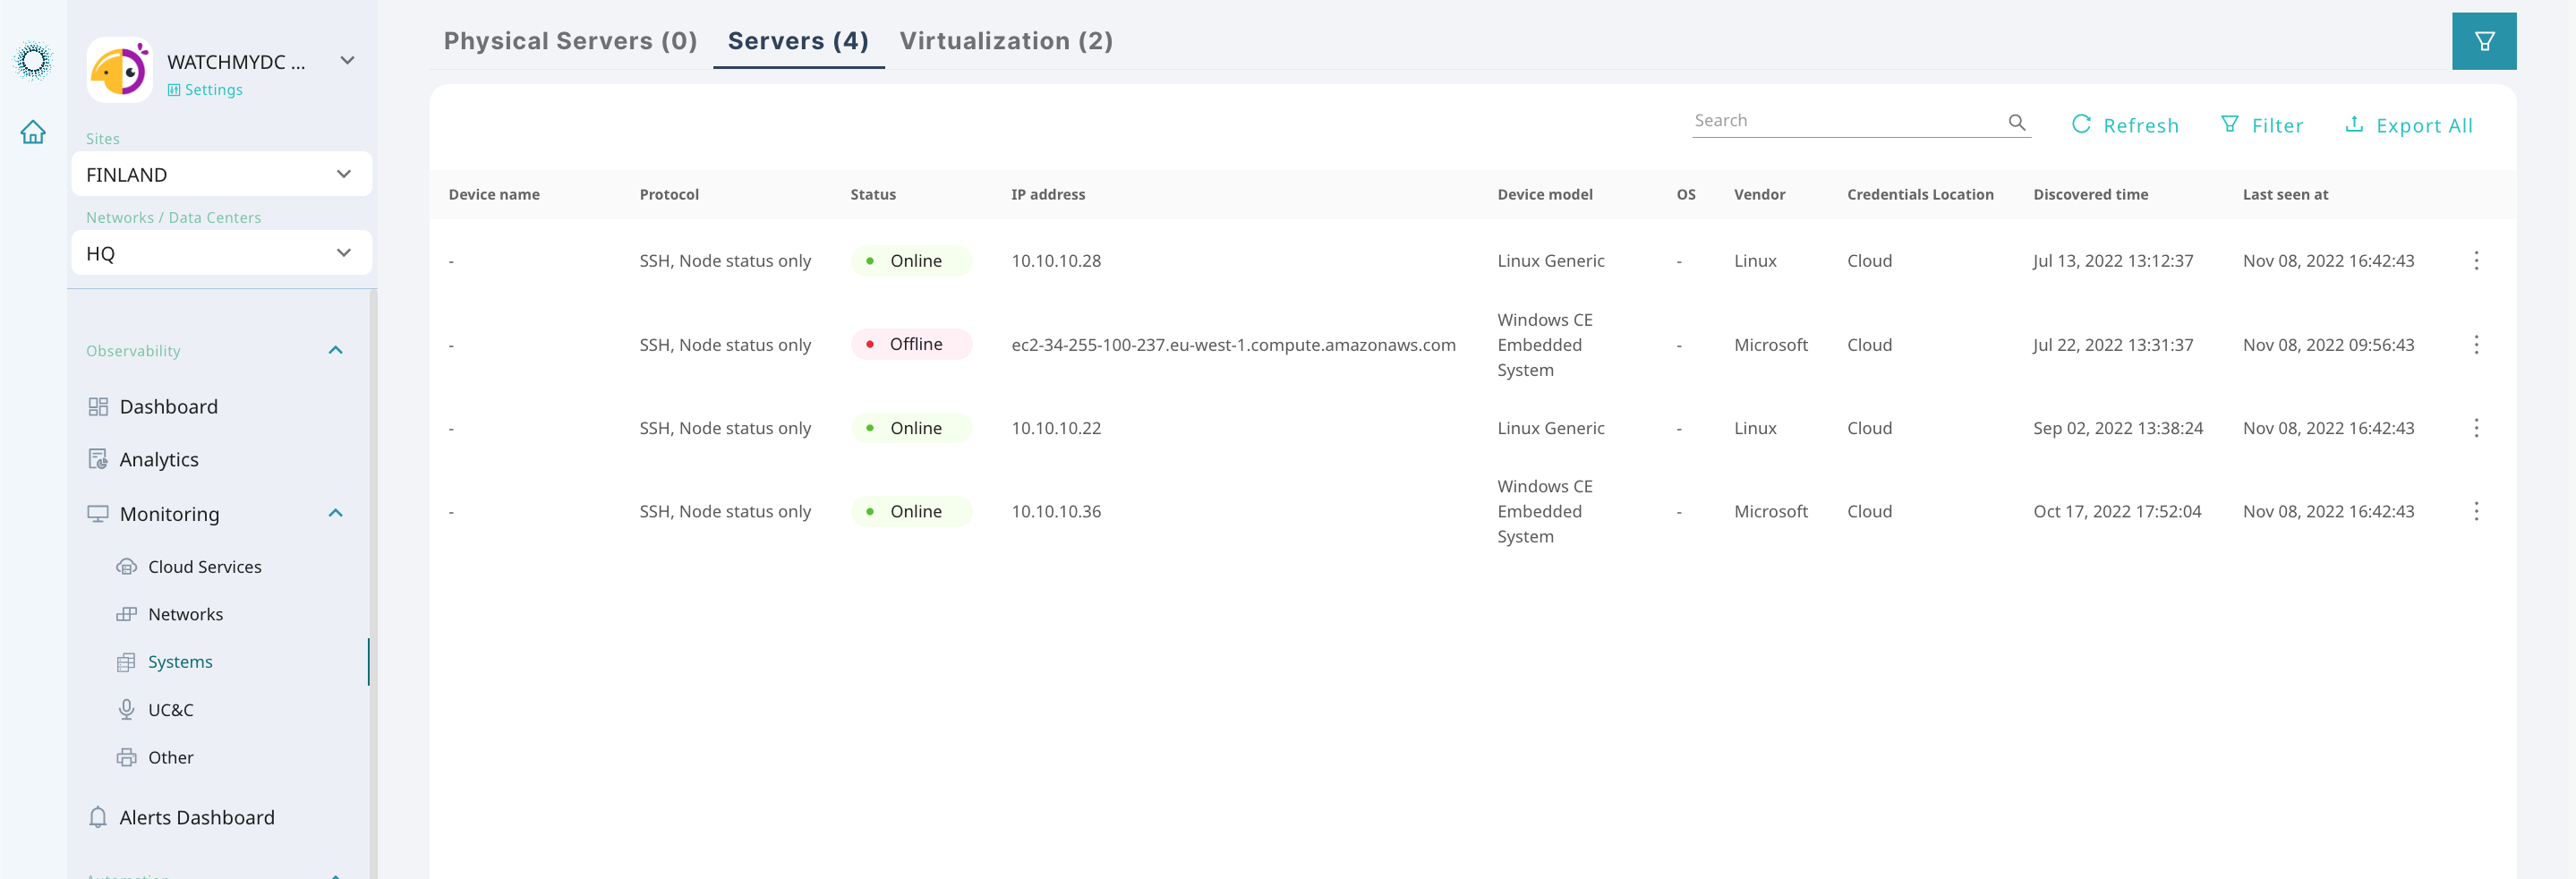Click the Refresh link
The image size is (2576, 879).
[x=2126, y=124]
